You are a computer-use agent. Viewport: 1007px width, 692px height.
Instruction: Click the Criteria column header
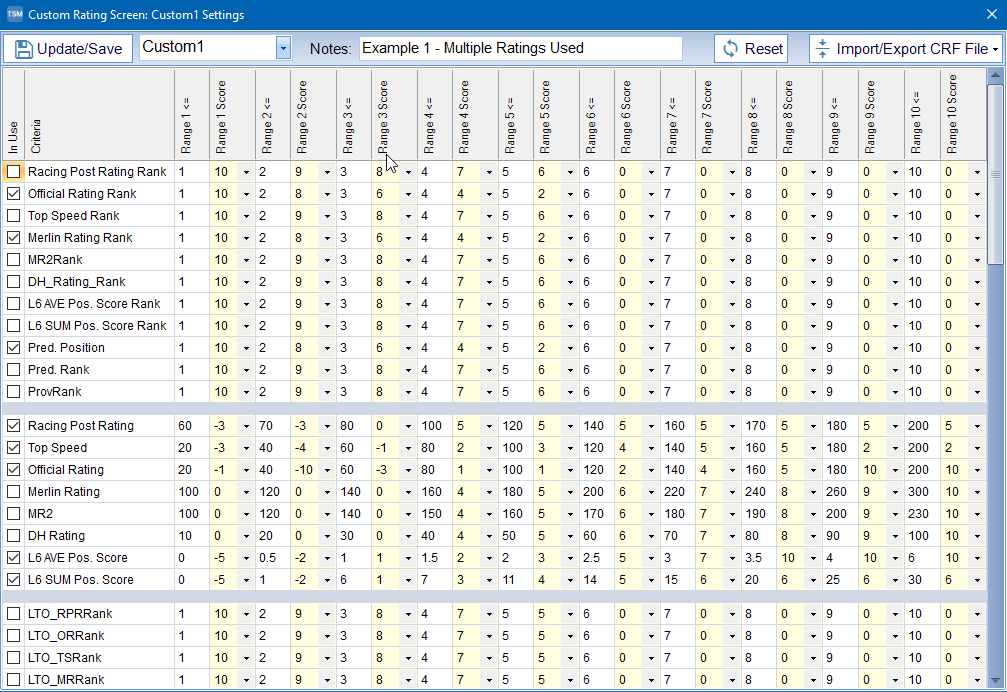coord(98,114)
